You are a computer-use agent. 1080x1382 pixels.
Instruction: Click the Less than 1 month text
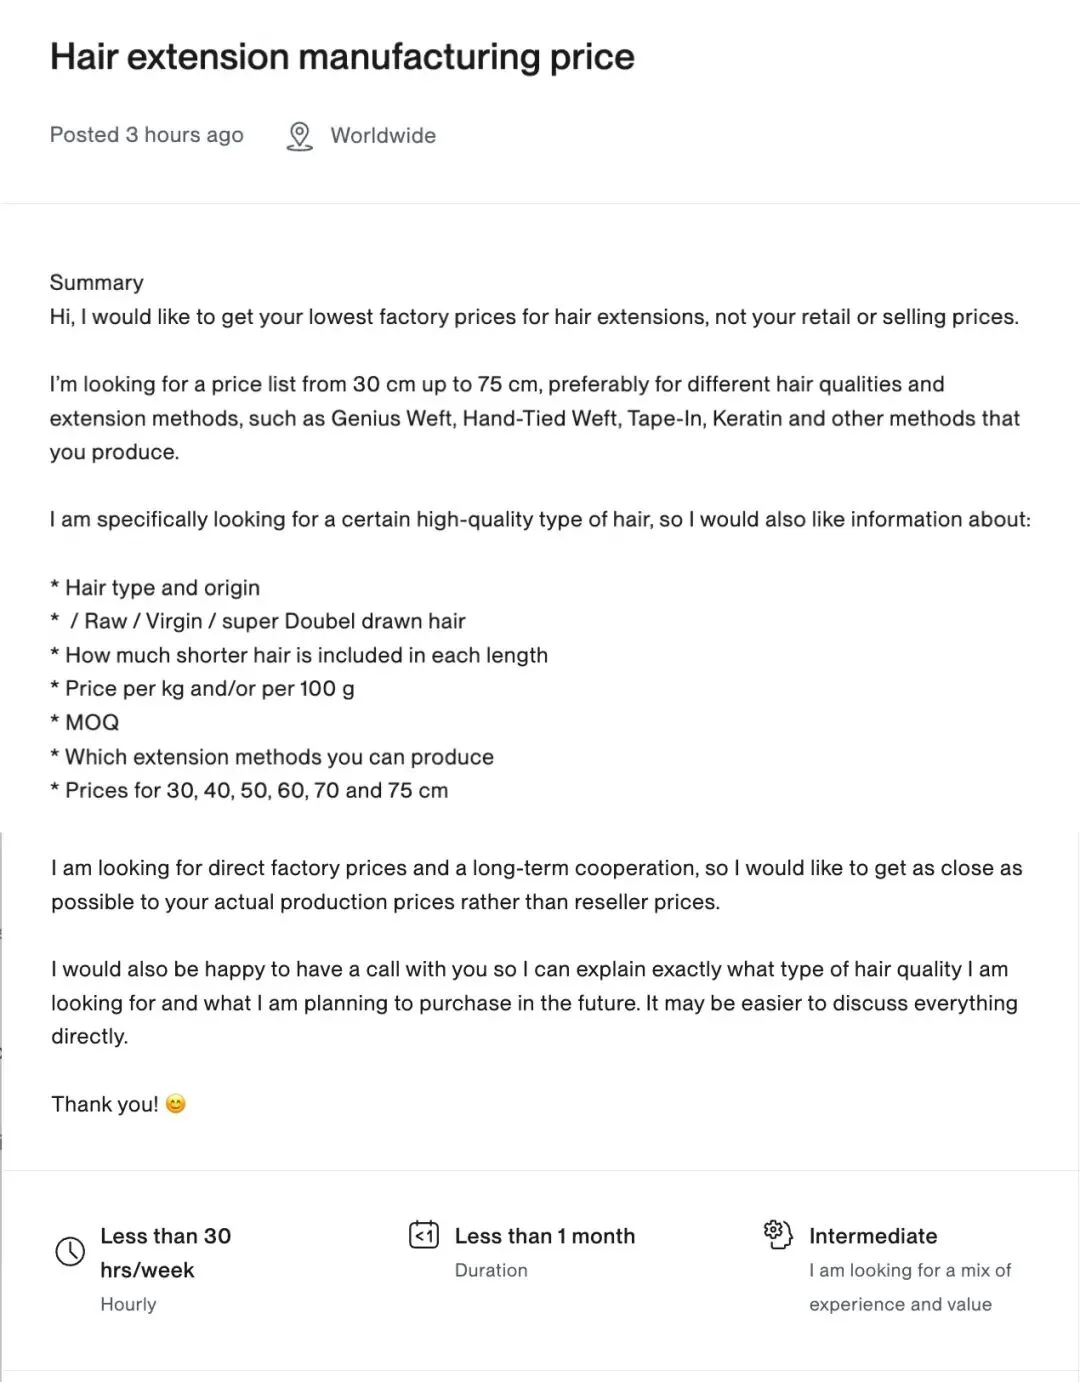(545, 1236)
